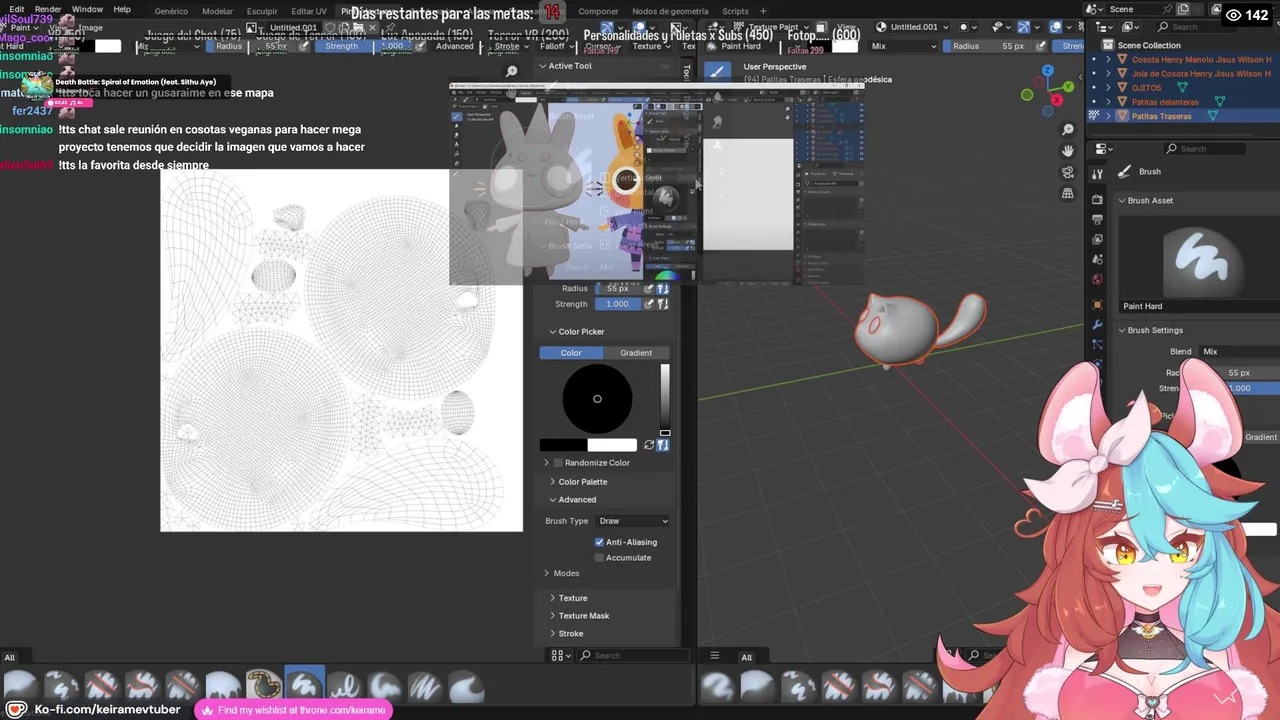Open the Brush Type dropdown showing Draw

click(x=633, y=521)
